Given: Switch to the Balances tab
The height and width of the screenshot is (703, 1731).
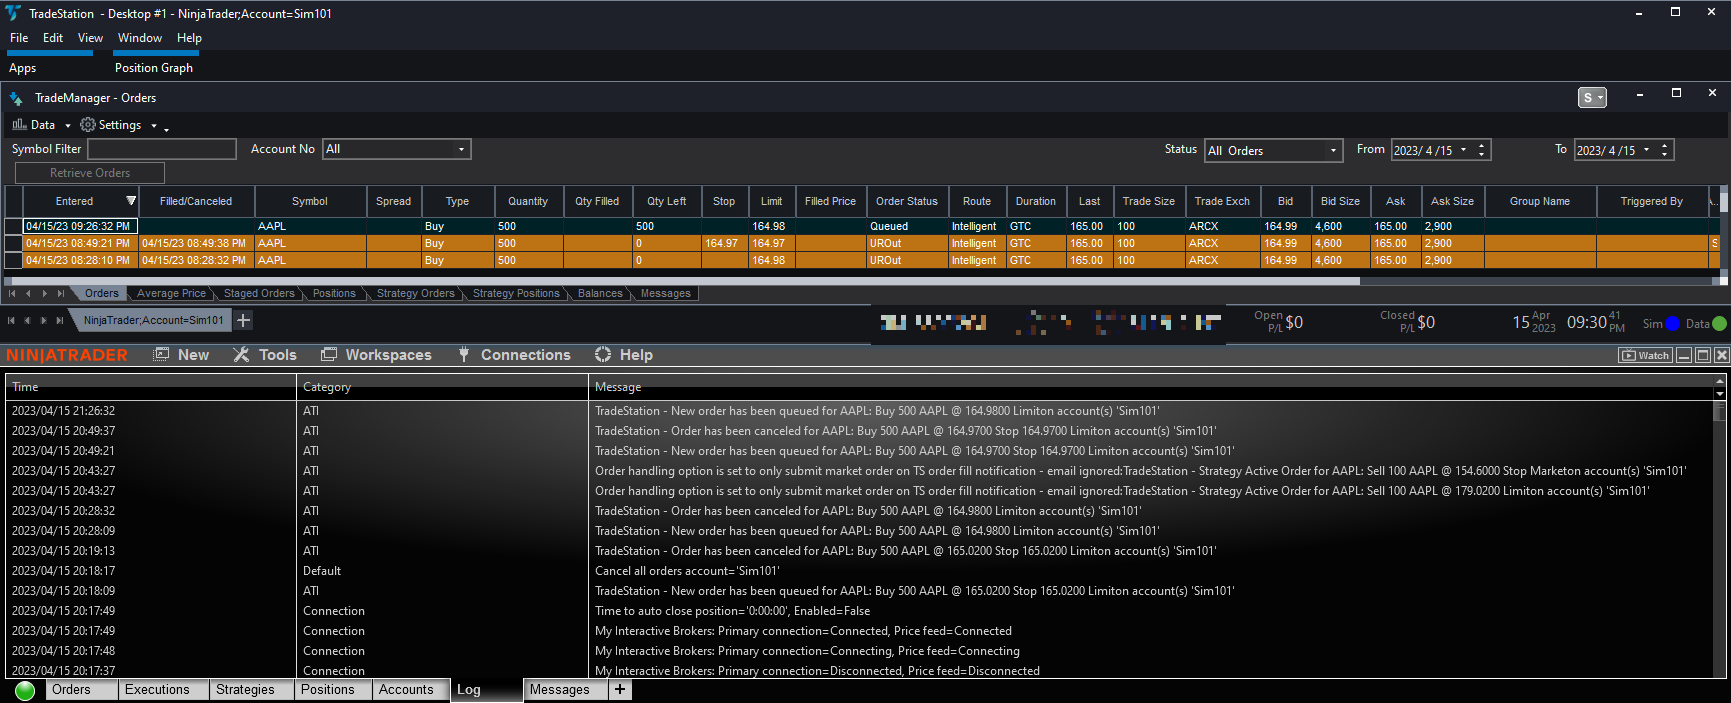Looking at the screenshot, I should pos(600,294).
